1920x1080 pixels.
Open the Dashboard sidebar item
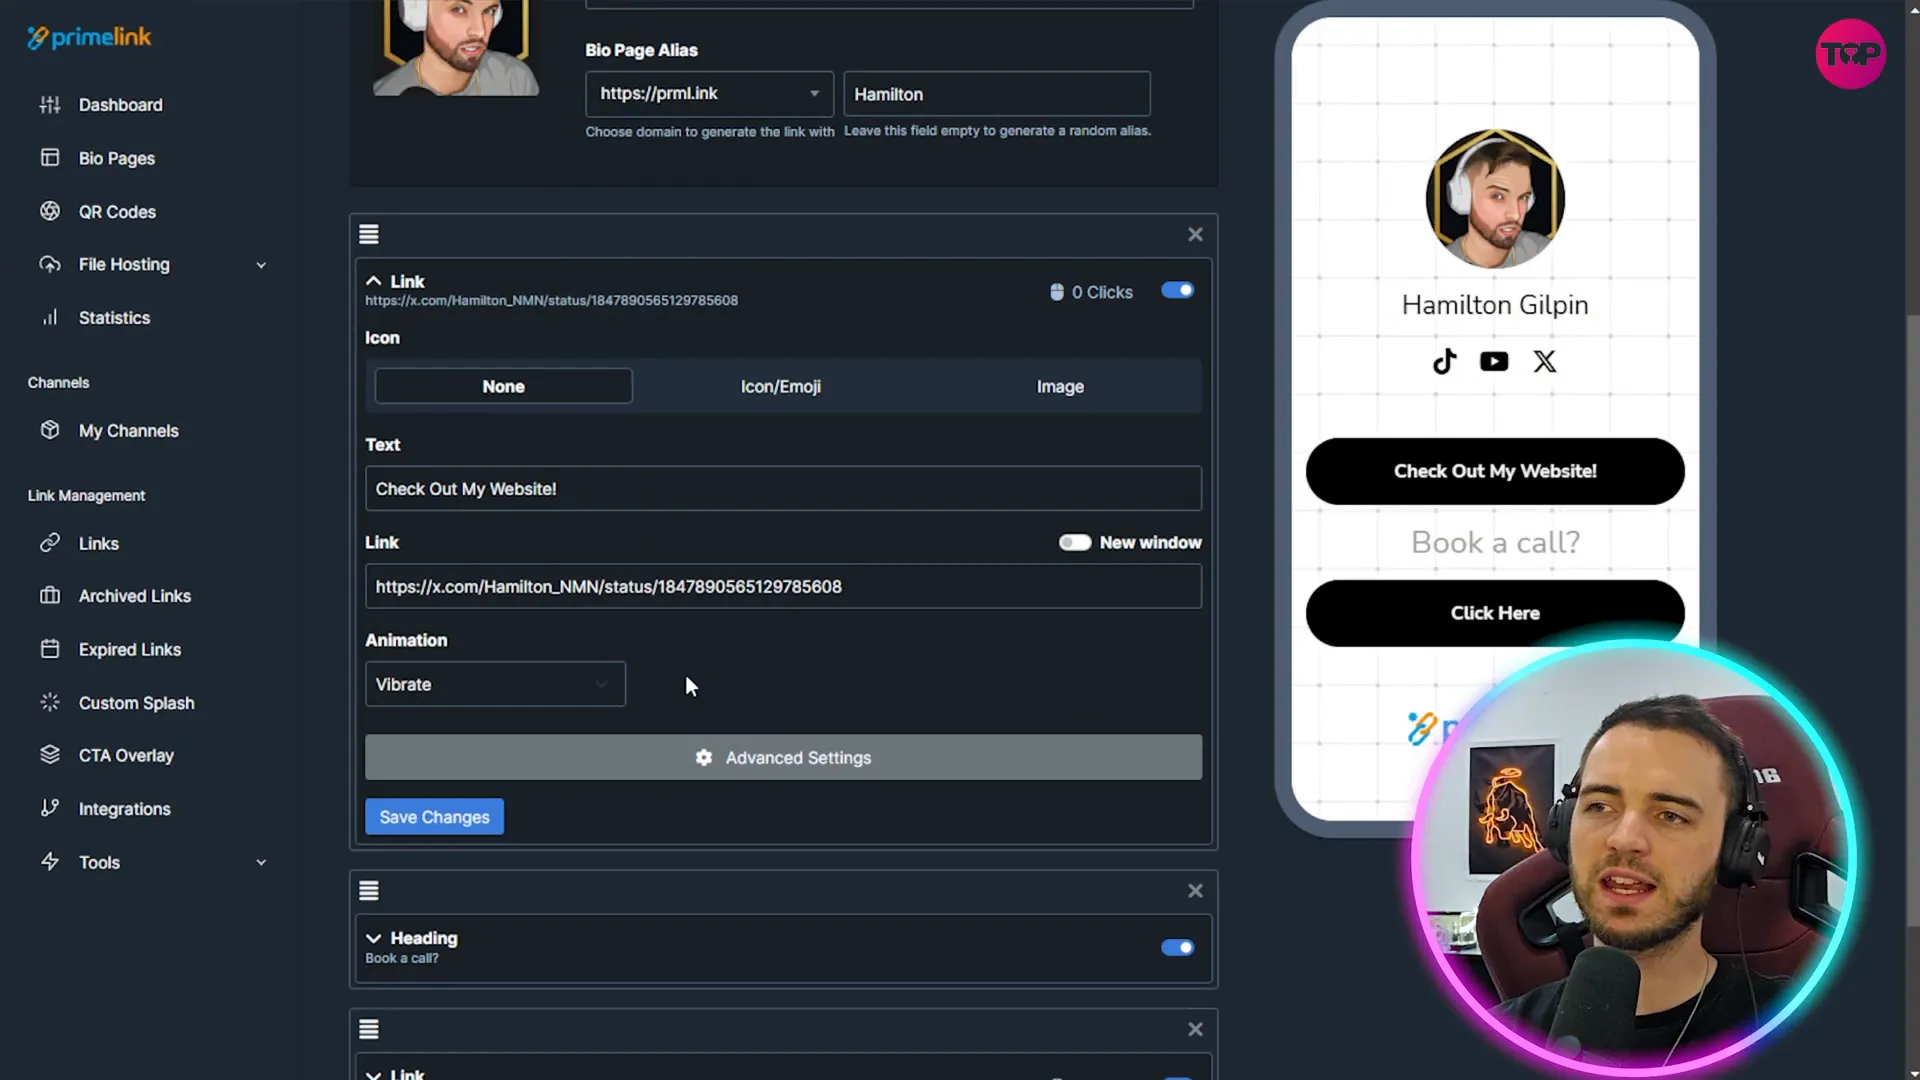[x=120, y=105]
